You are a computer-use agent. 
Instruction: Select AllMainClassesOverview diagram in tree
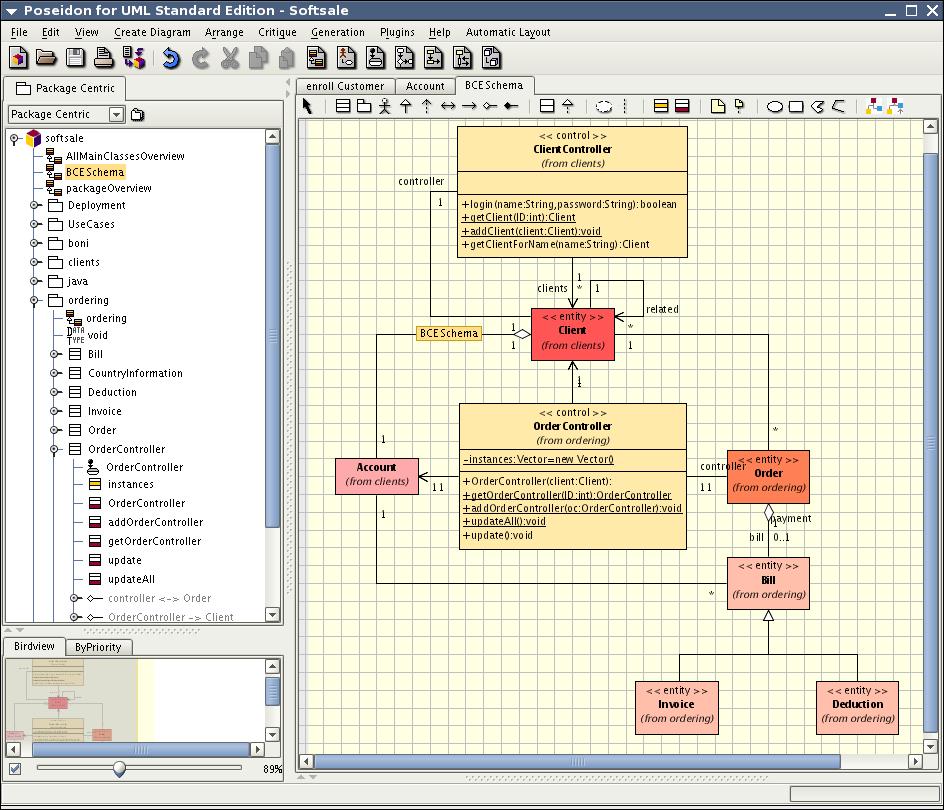pos(124,156)
